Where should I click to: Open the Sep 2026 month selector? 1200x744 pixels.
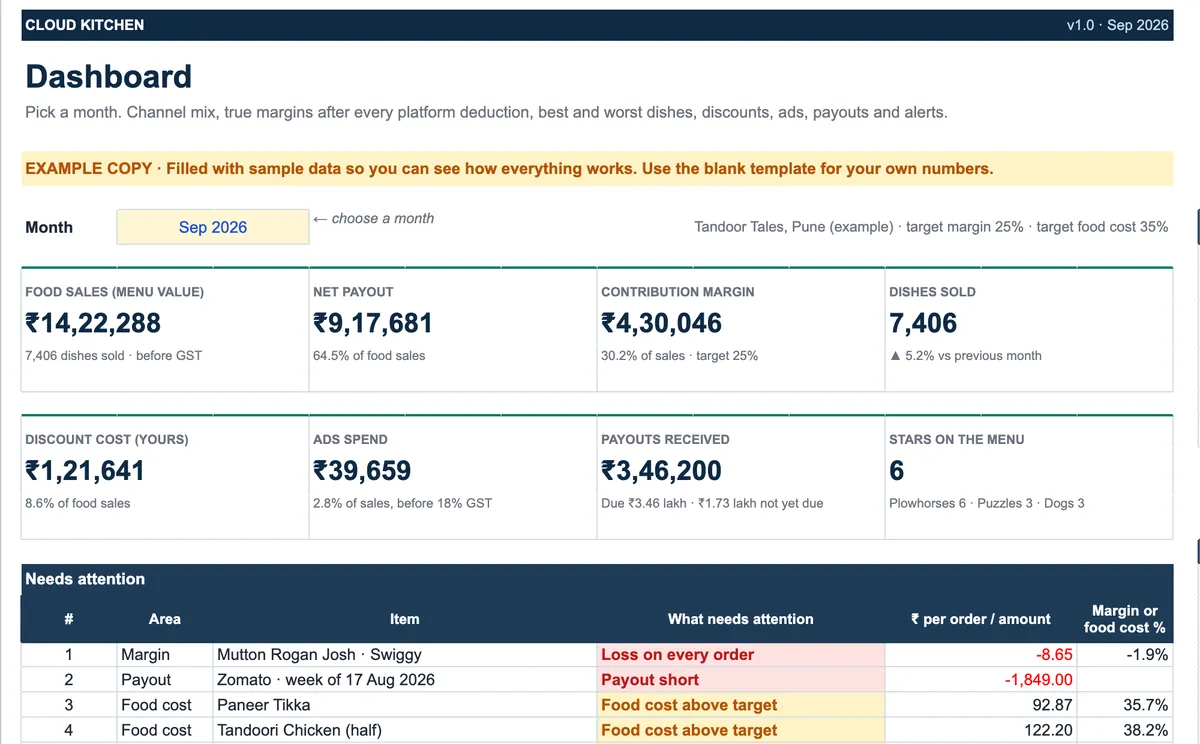pos(212,227)
